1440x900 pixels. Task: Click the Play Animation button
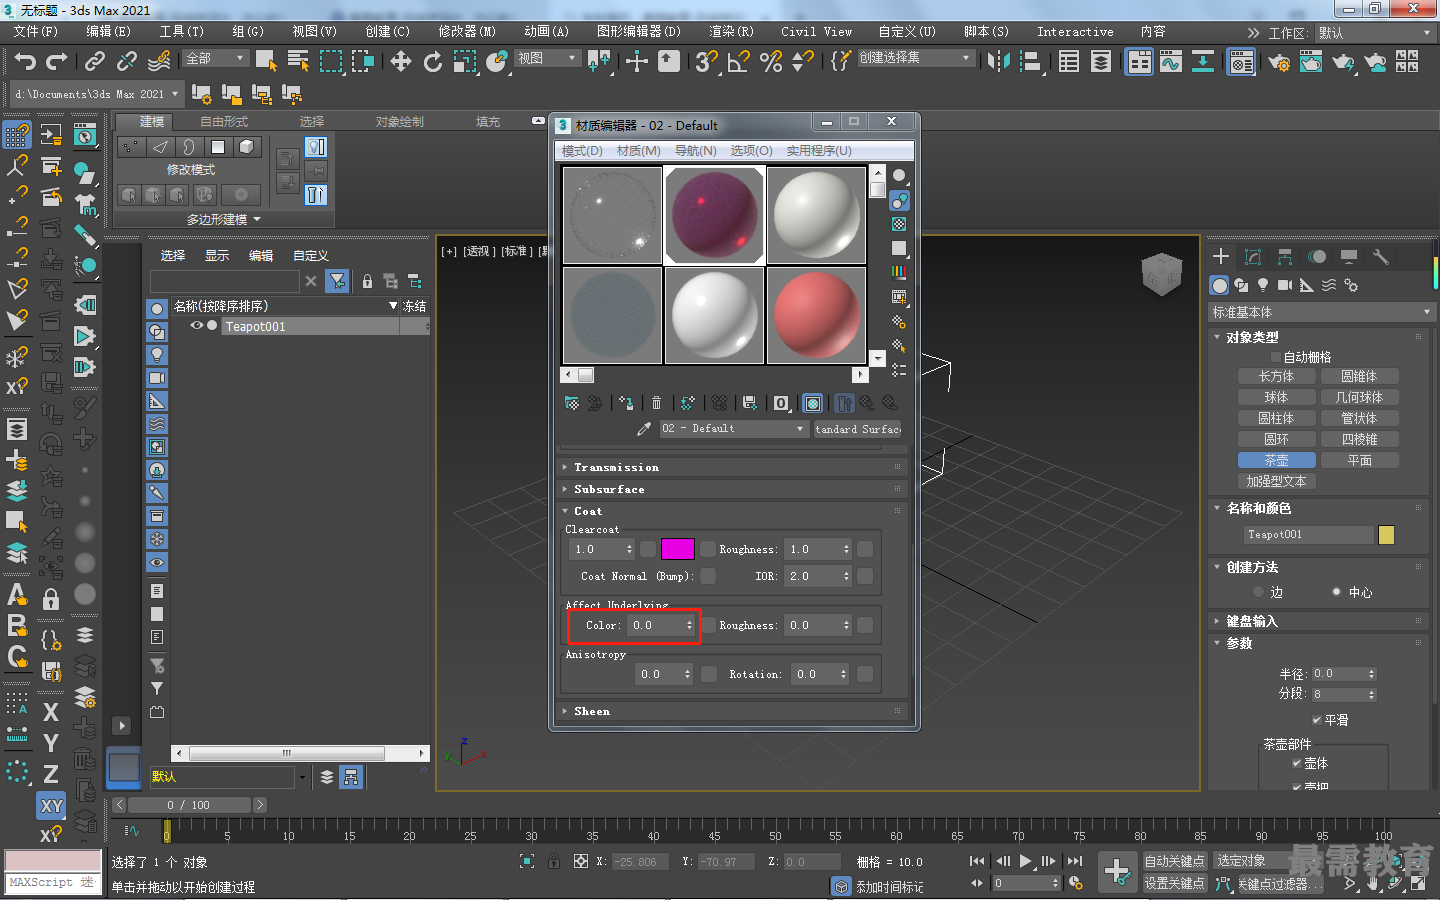click(1025, 861)
